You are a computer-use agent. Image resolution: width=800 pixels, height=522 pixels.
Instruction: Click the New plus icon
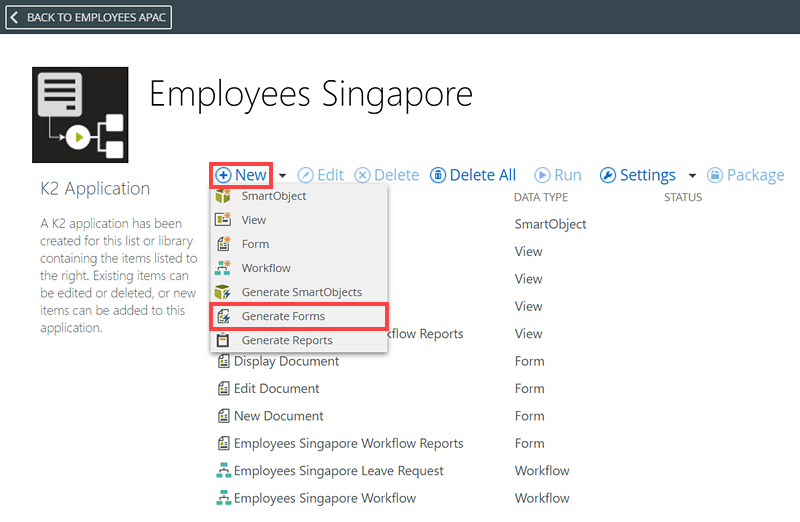tap(223, 175)
